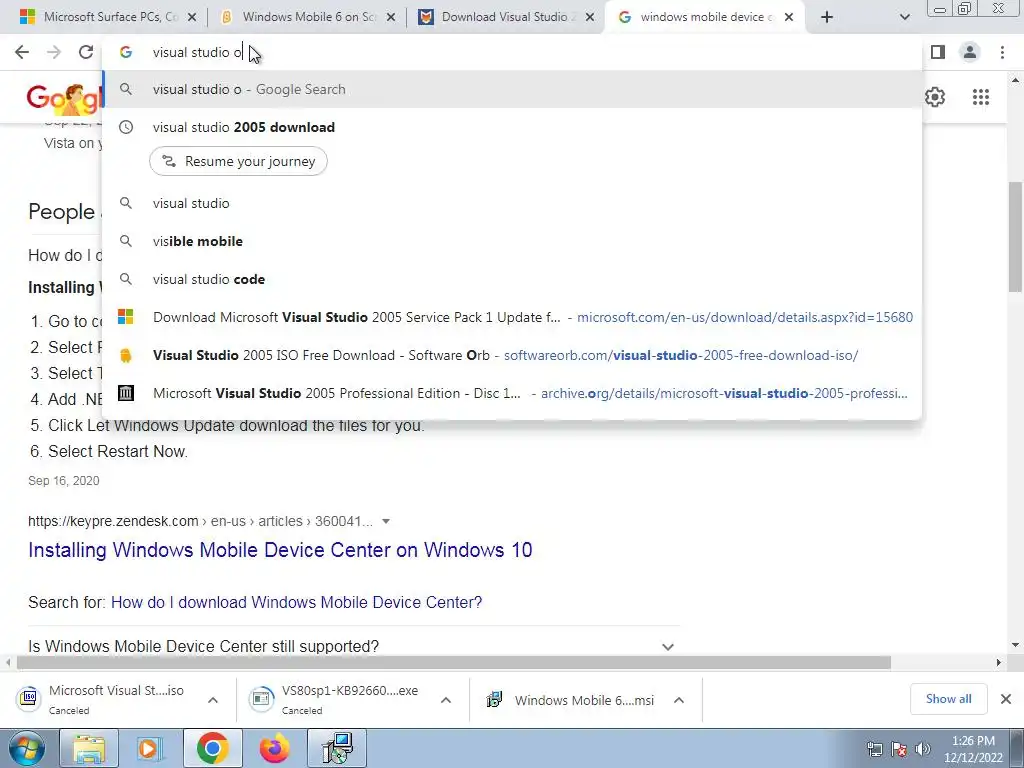Open Chrome taskbar icon

click(x=212, y=748)
